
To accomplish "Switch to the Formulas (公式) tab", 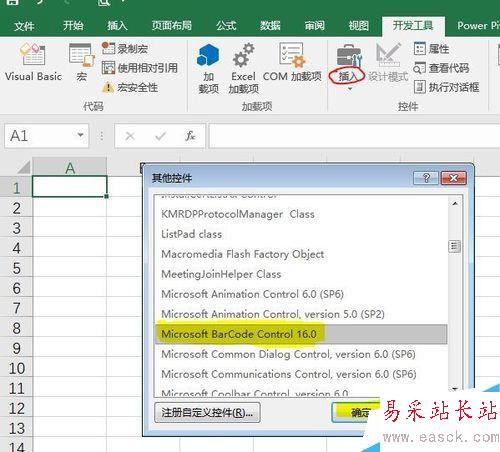I will coord(226,26).
